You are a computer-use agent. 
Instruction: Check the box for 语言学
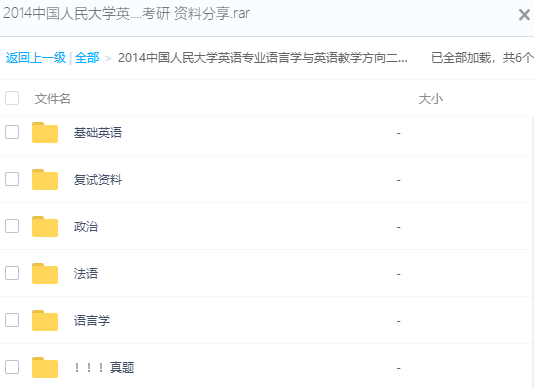pos(12,320)
